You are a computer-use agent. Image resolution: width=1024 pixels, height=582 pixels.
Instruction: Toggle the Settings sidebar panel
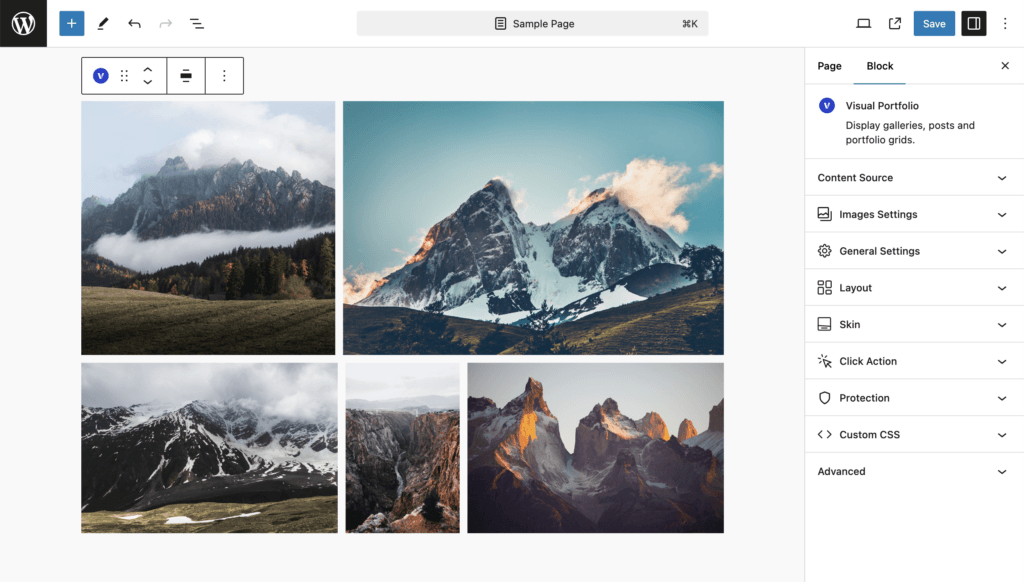click(974, 24)
